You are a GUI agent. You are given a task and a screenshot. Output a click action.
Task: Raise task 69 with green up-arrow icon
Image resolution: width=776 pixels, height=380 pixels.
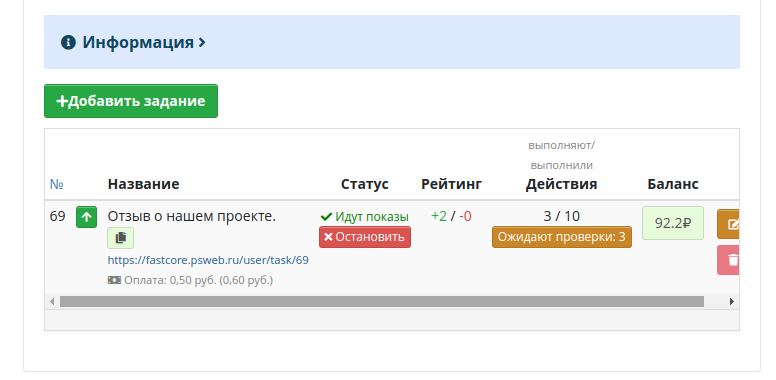pos(87,217)
